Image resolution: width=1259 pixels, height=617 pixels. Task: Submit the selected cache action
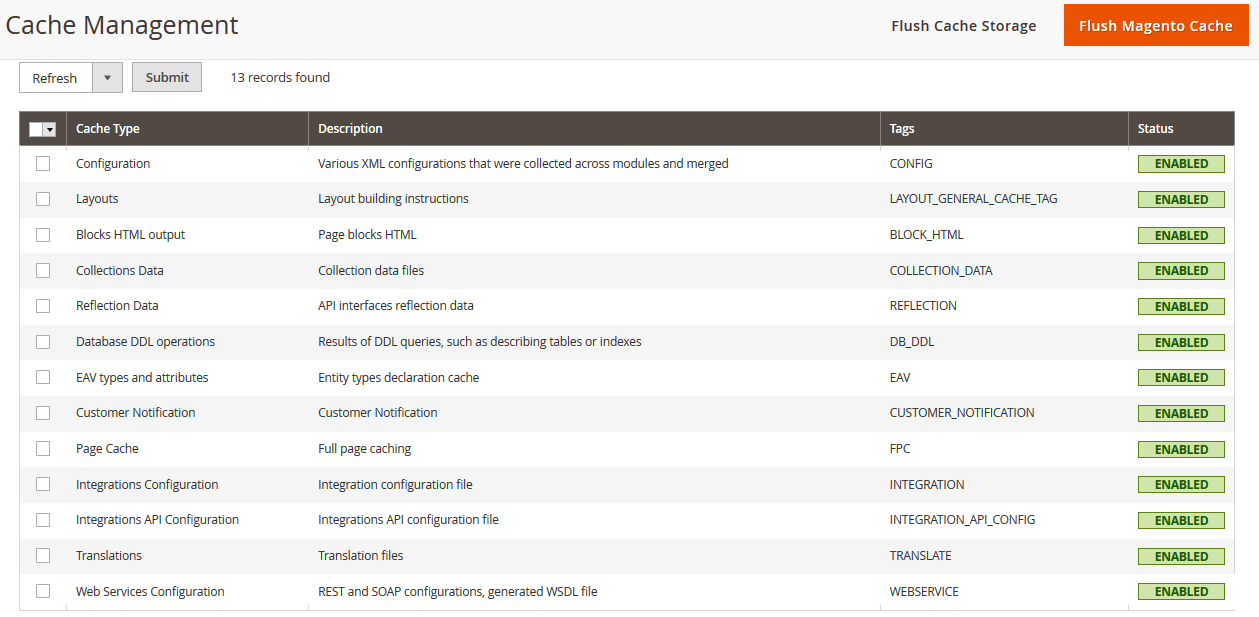tap(167, 77)
